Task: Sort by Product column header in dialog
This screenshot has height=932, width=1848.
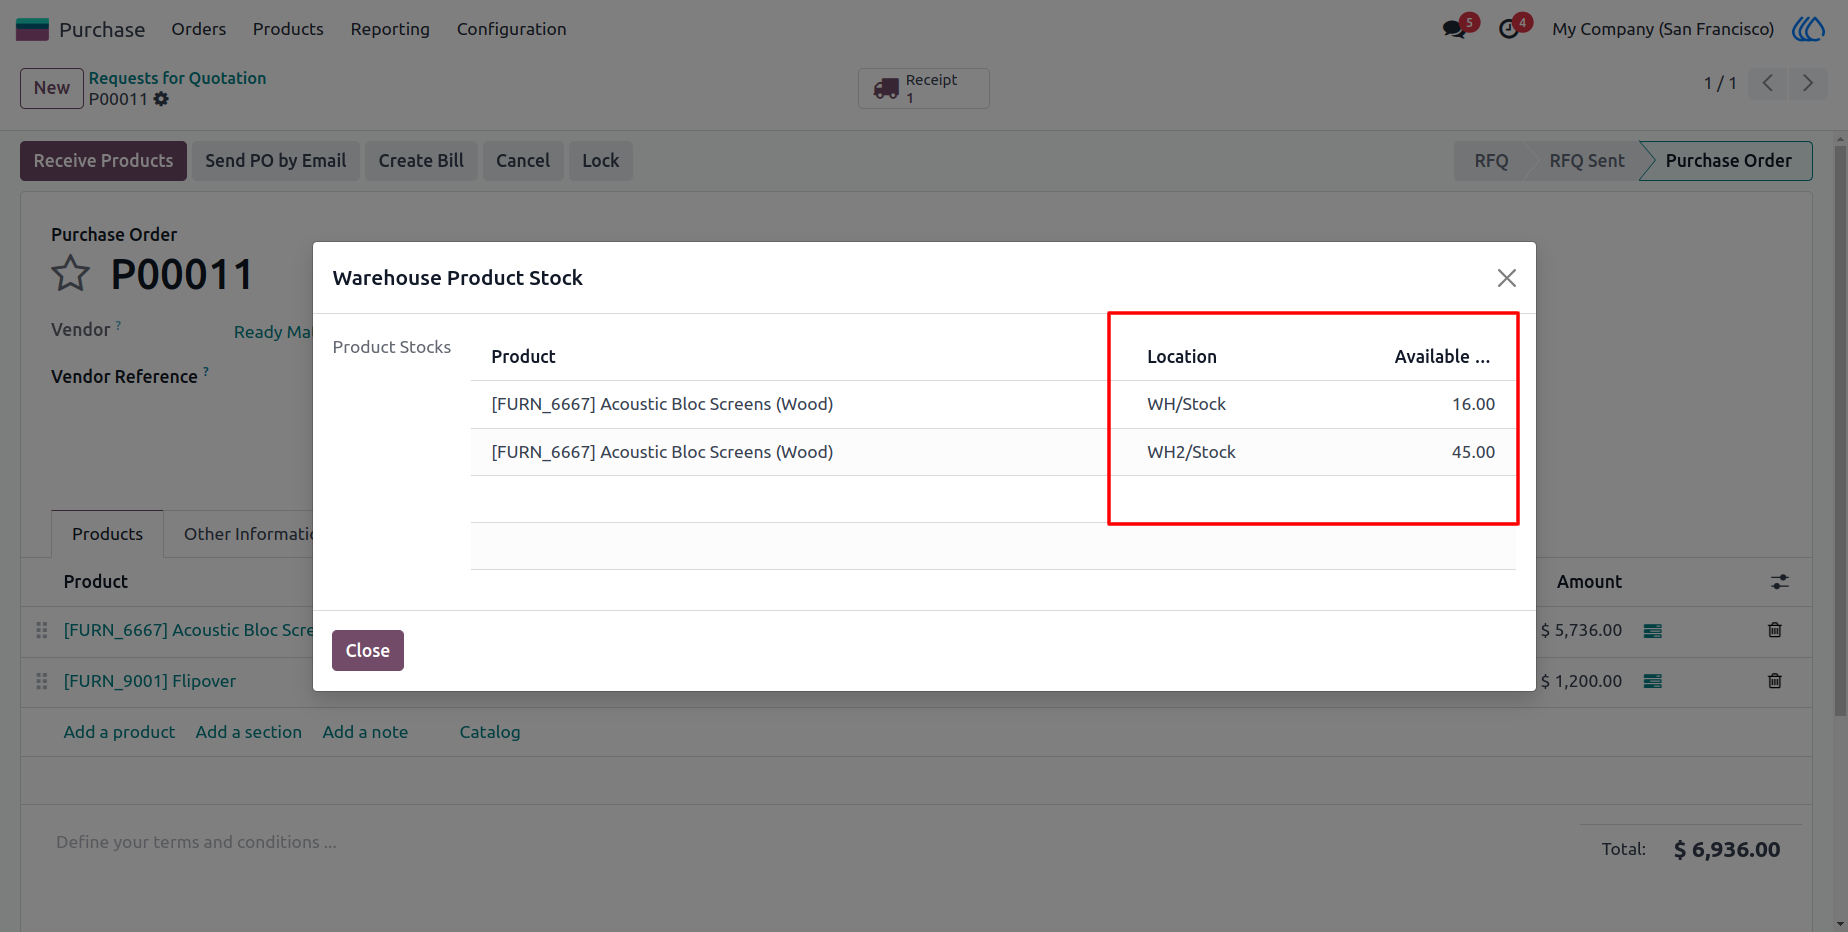Action: (523, 357)
